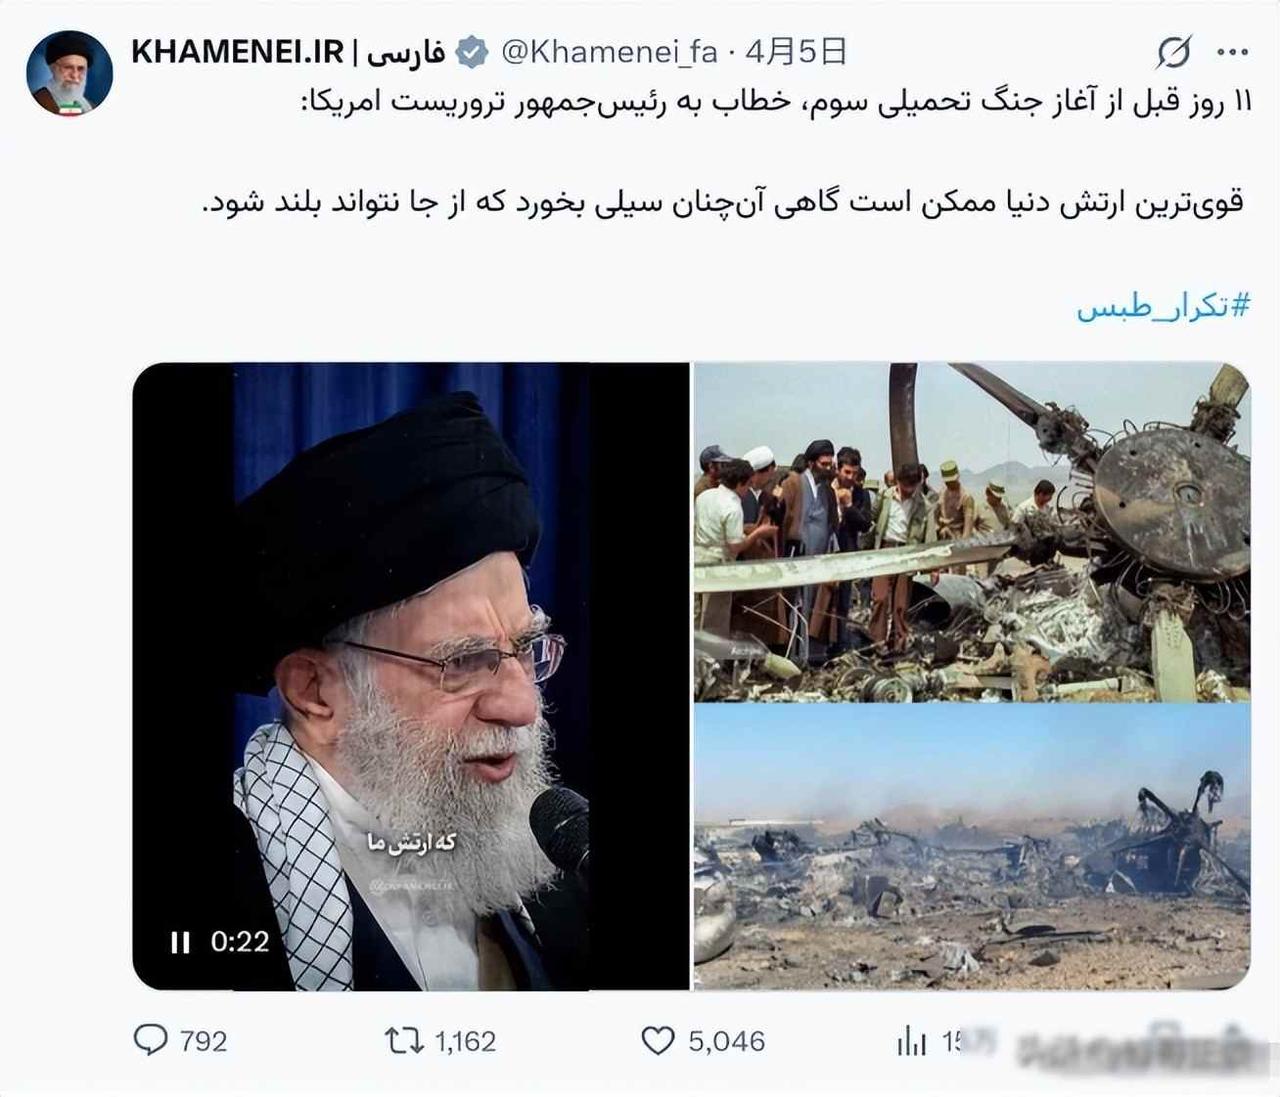
Task: Click the 5,046 likes count
Action: pyautogui.click(x=726, y=1041)
